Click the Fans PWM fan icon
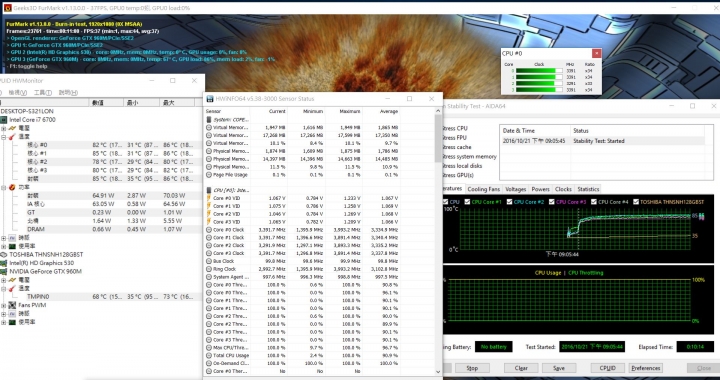 (x=12, y=305)
